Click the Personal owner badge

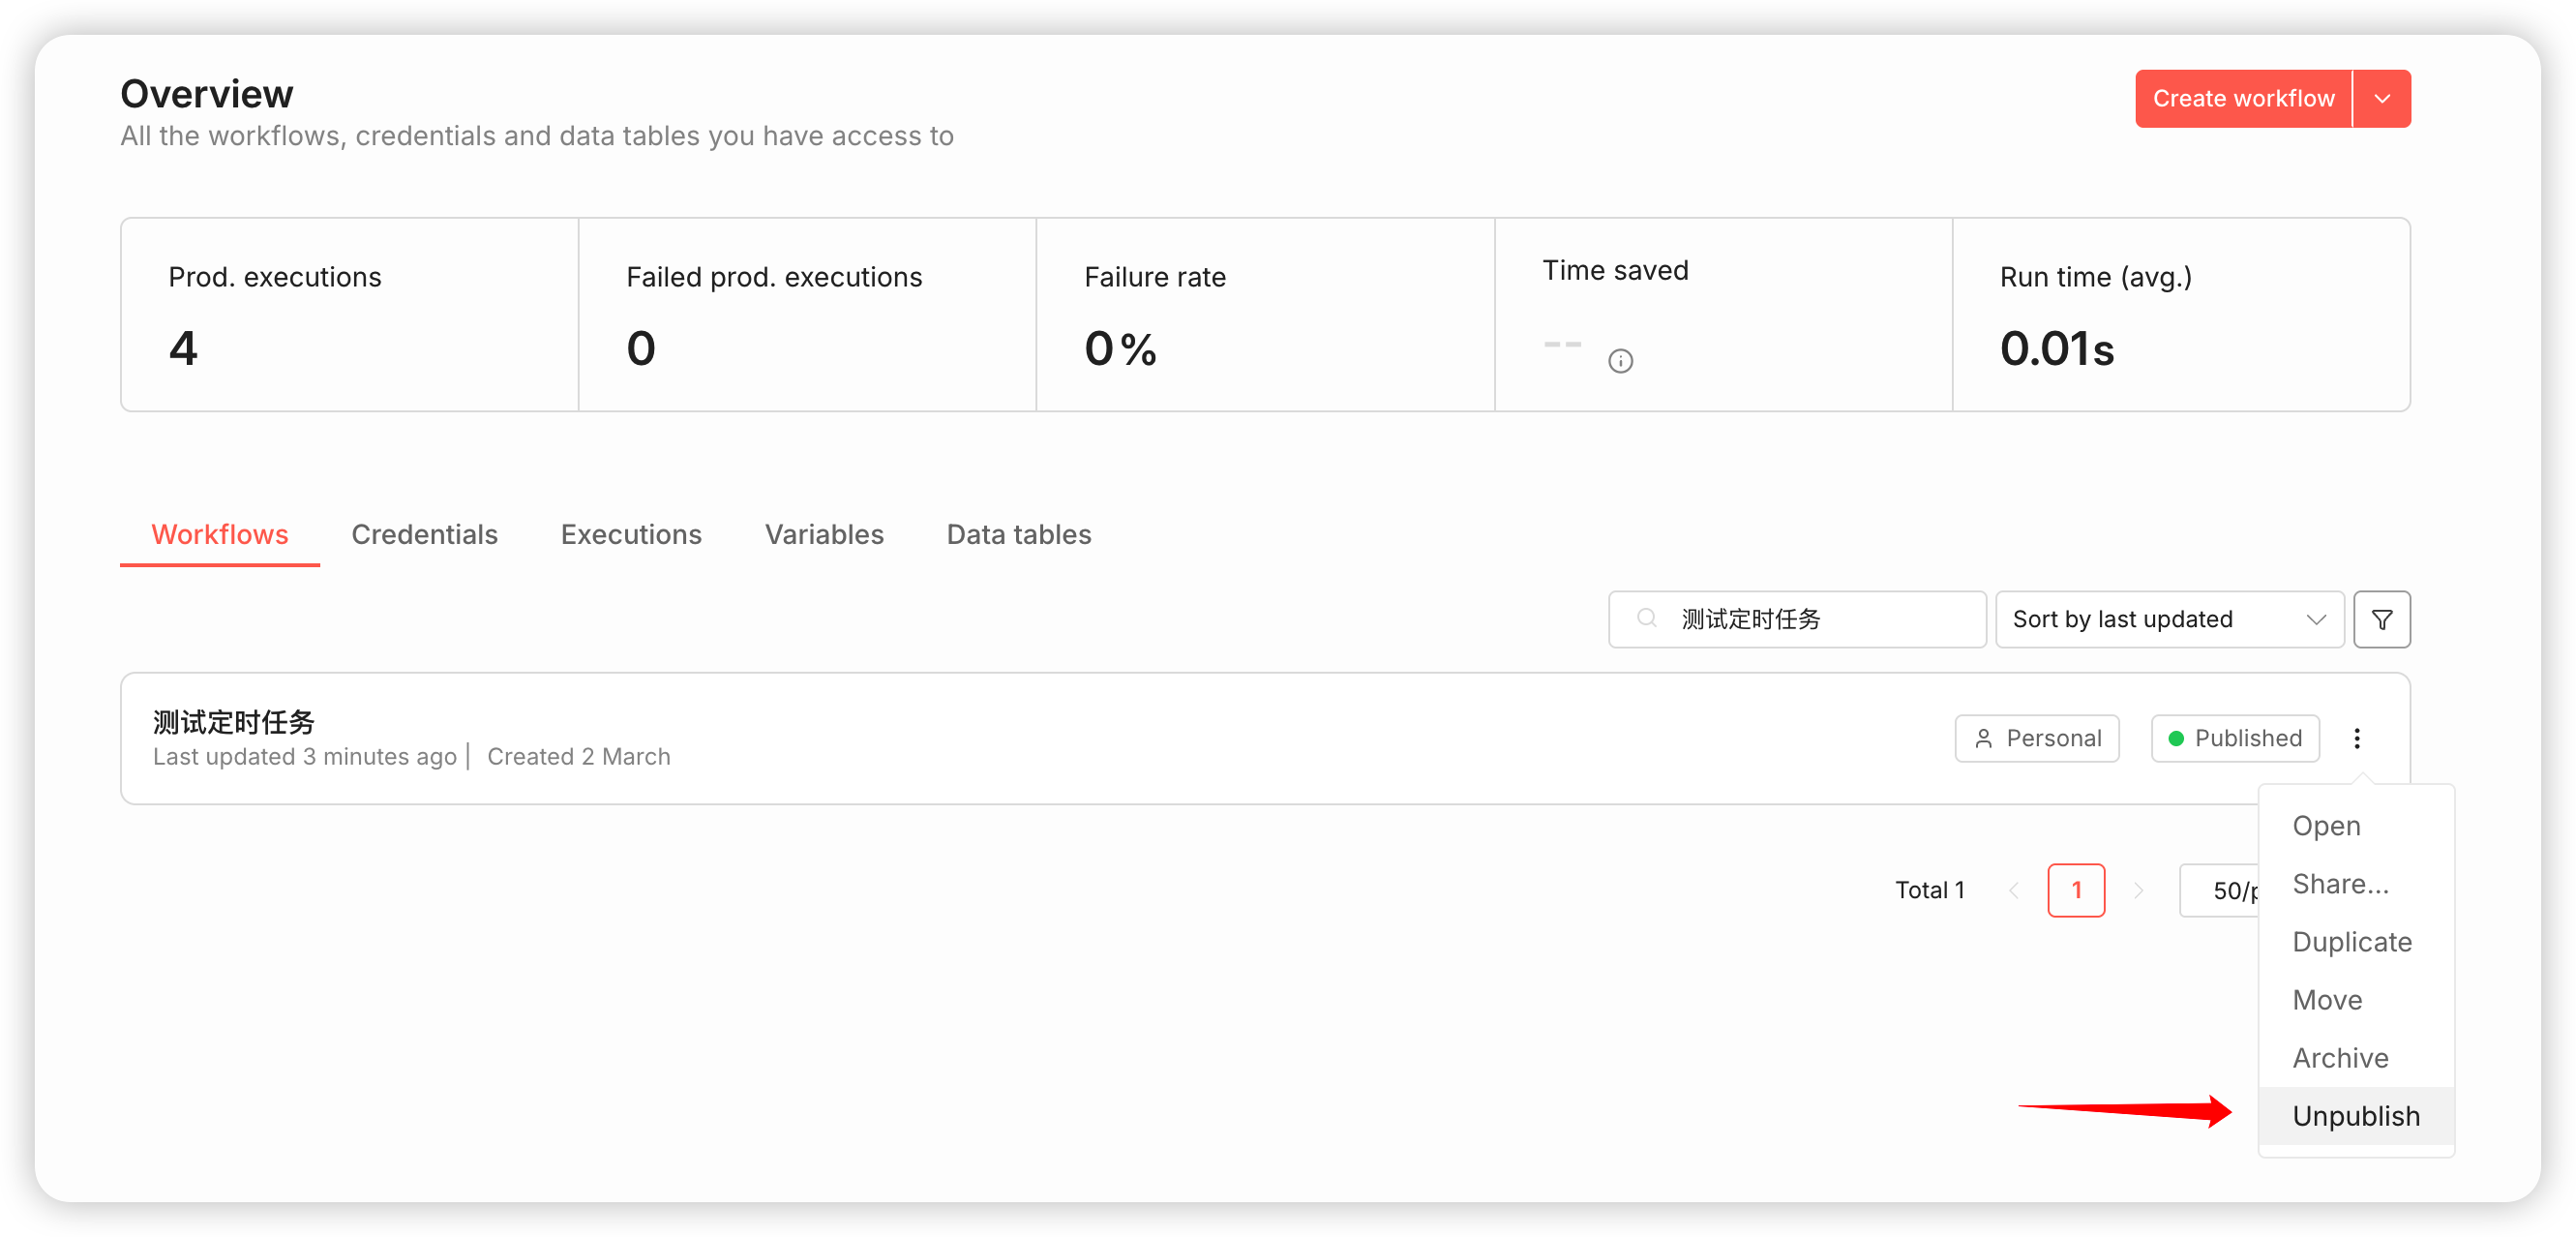(x=2036, y=738)
